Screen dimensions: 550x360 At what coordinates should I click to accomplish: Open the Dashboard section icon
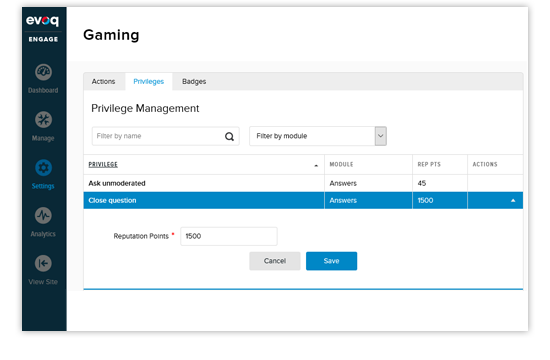tap(43, 72)
